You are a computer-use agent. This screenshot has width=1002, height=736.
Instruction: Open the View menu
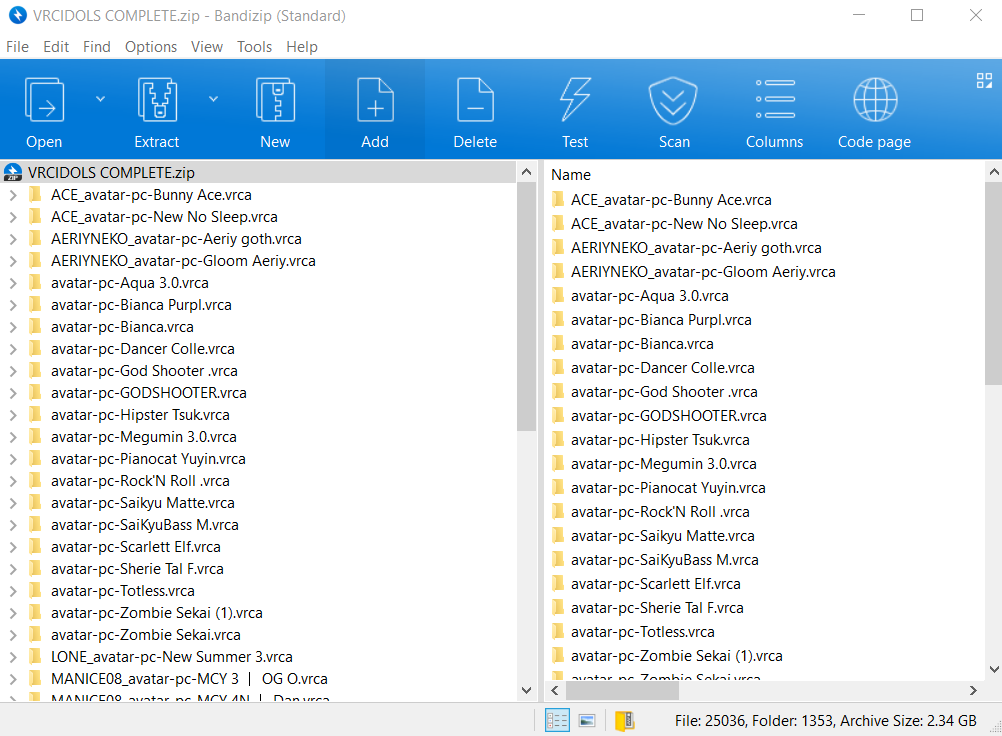pos(207,47)
